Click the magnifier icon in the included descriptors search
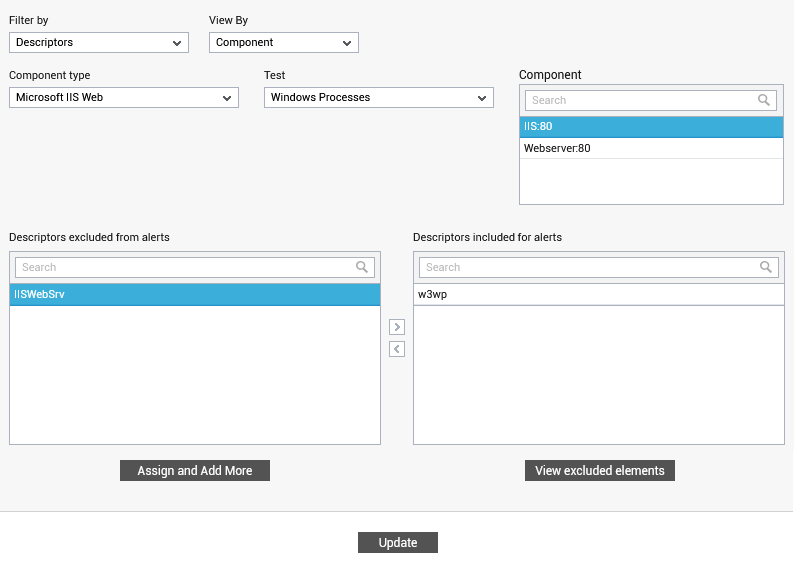794x567 pixels. (x=766, y=267)
